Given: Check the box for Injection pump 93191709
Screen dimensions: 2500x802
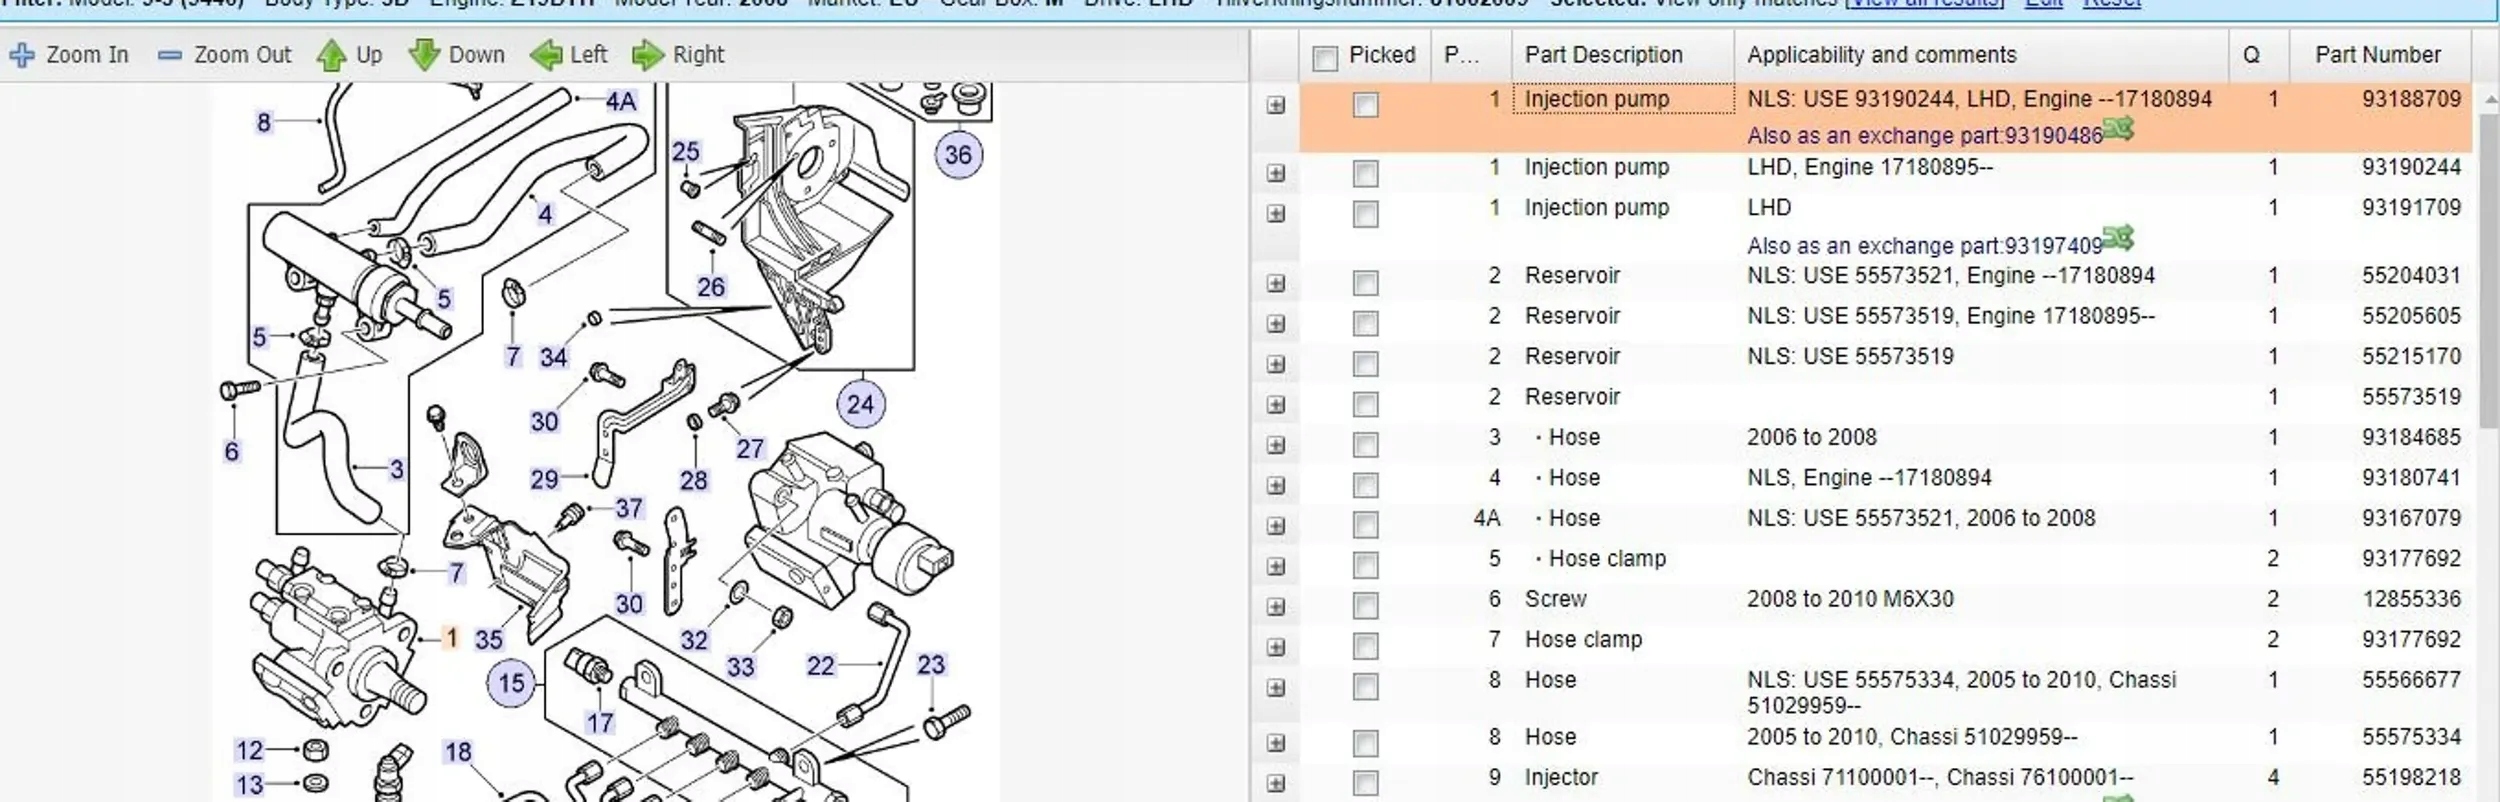Looking at the screenshot, I should pos(1365,213).
